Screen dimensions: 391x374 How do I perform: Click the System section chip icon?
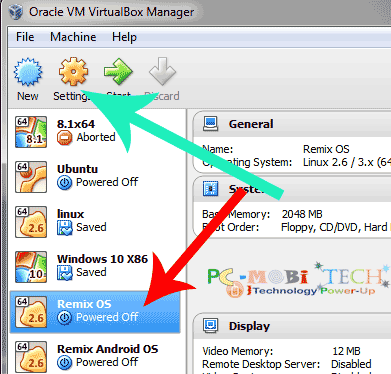(210, 189)
